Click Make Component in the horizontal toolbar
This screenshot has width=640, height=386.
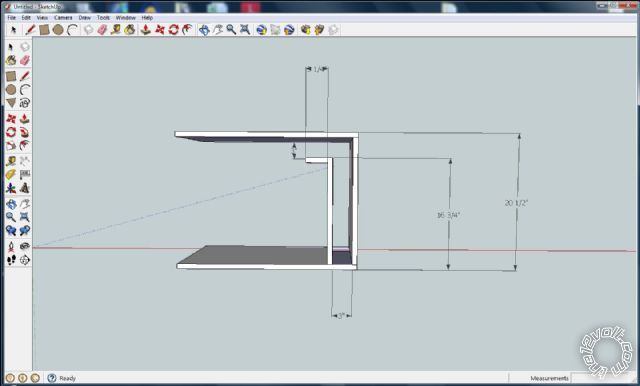88,30
